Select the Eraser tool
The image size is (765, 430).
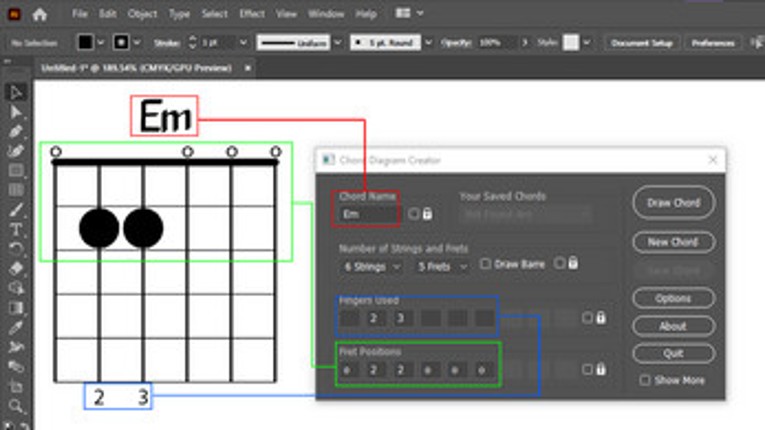click(x=16, y=268)
